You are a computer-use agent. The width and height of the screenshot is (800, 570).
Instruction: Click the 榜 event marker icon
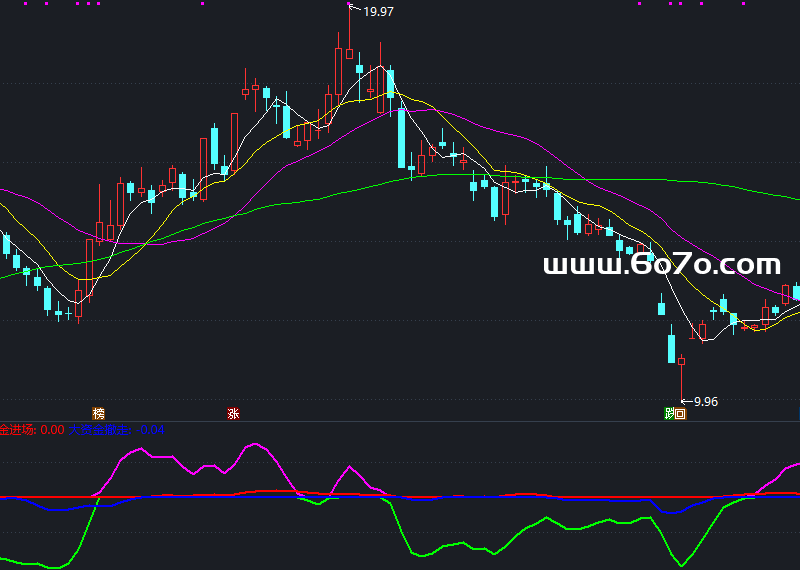coord(98,413)
